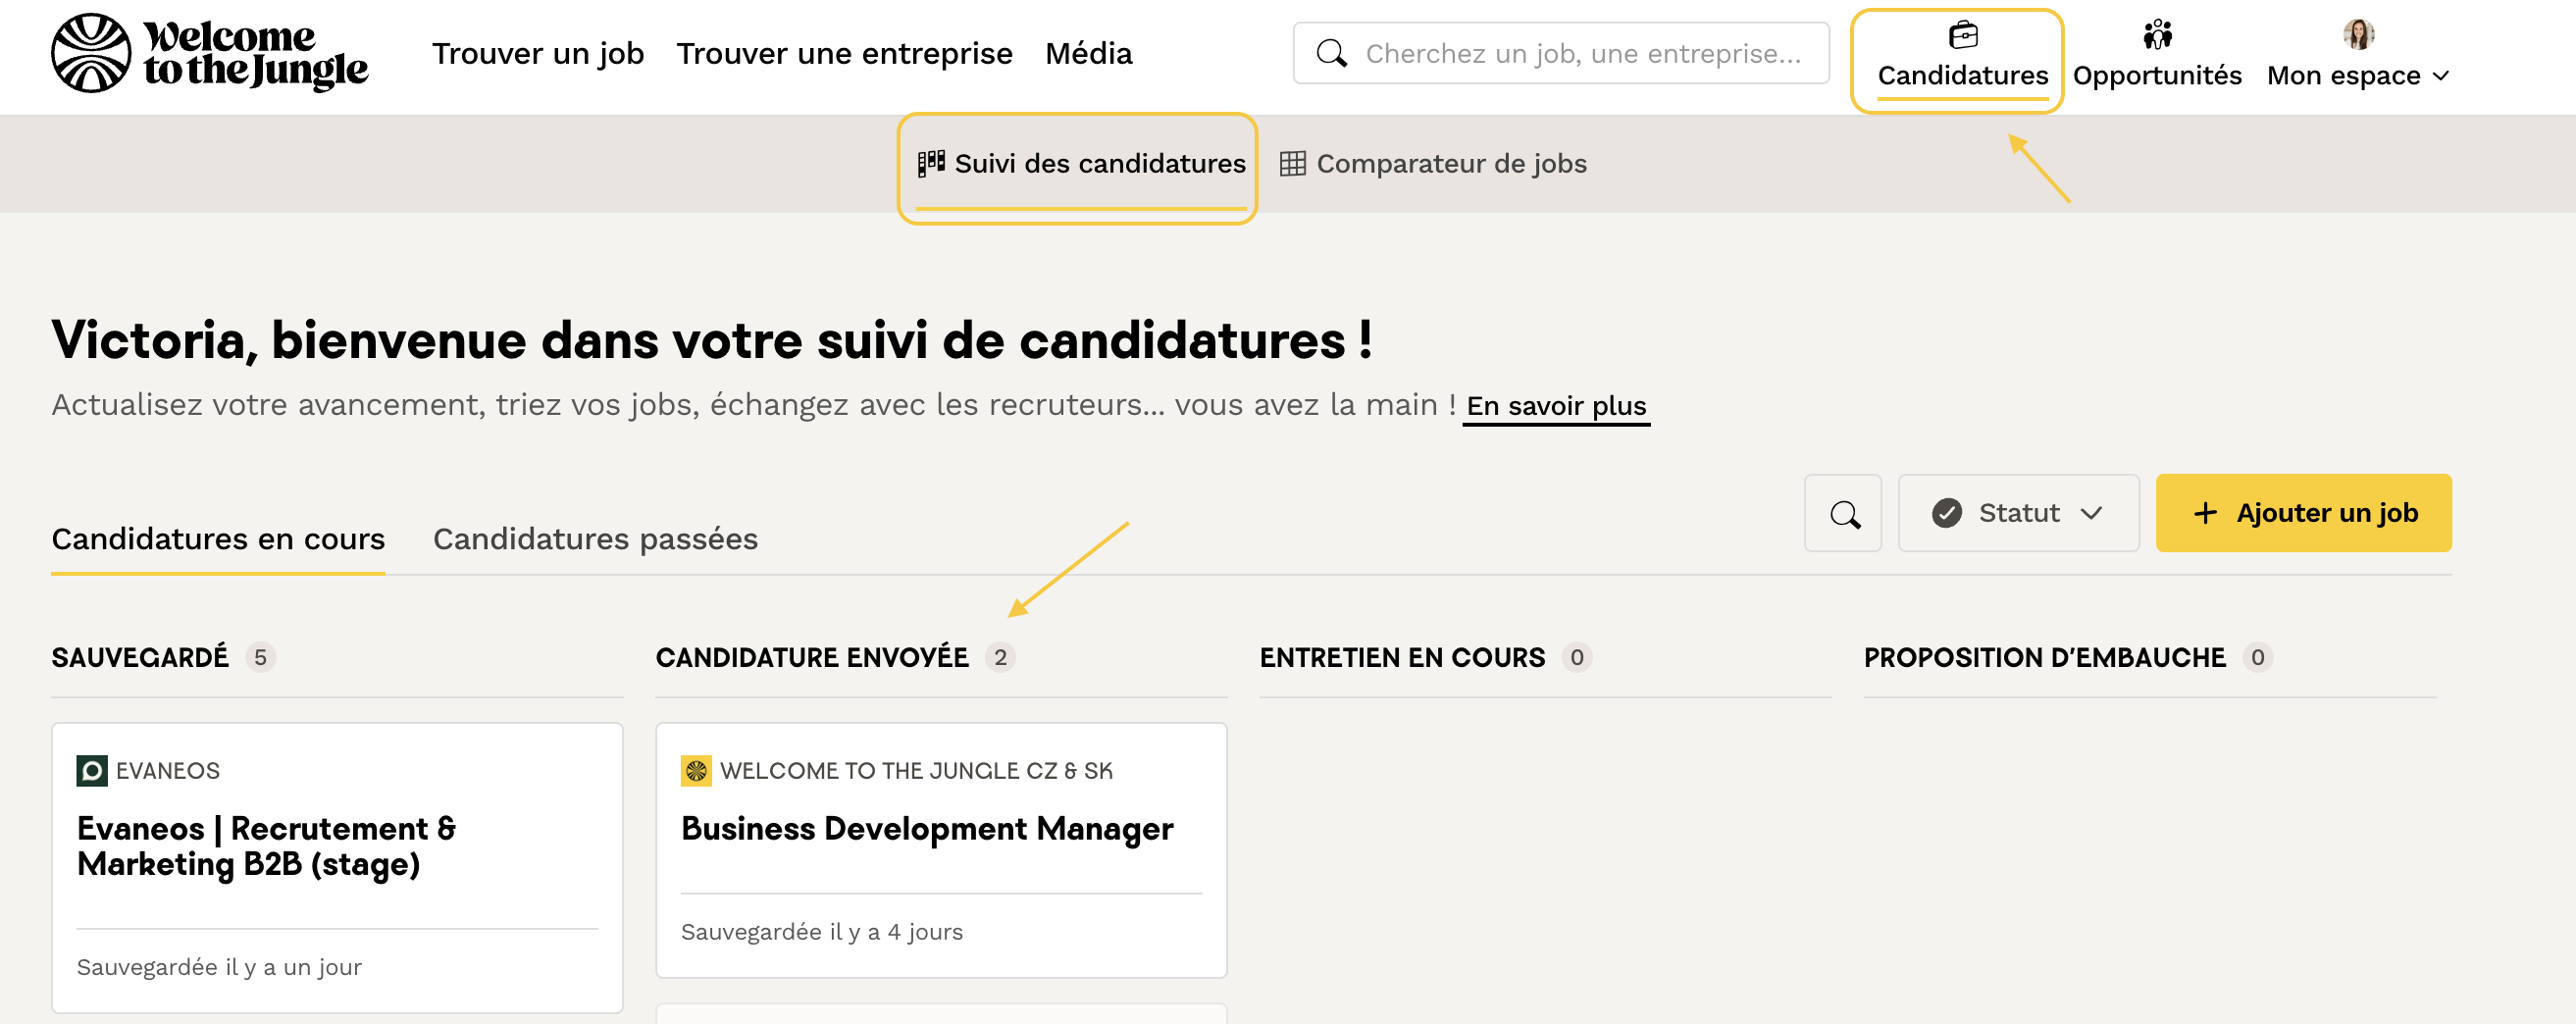The width and height of the screenshot is (2576, 1024).
Task: Click the Evaneos company logo
Action: click(92, 771)
